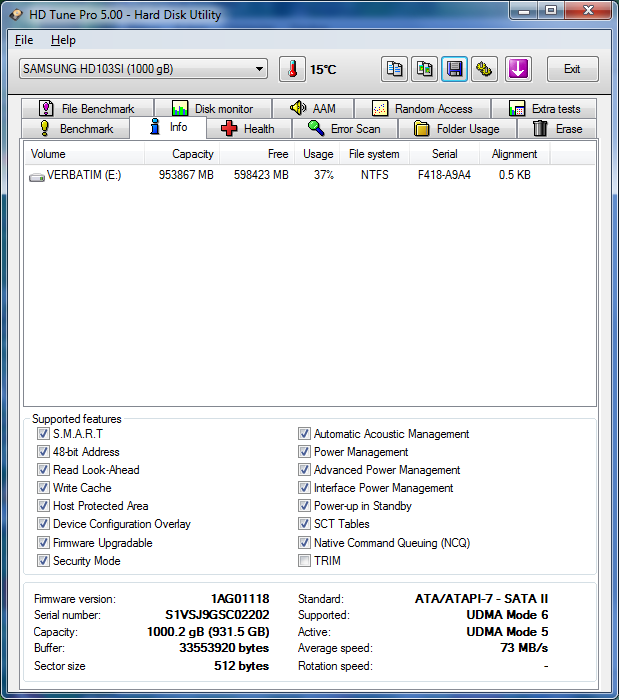Click the purple down-arrow icon

tap(518, 69)
